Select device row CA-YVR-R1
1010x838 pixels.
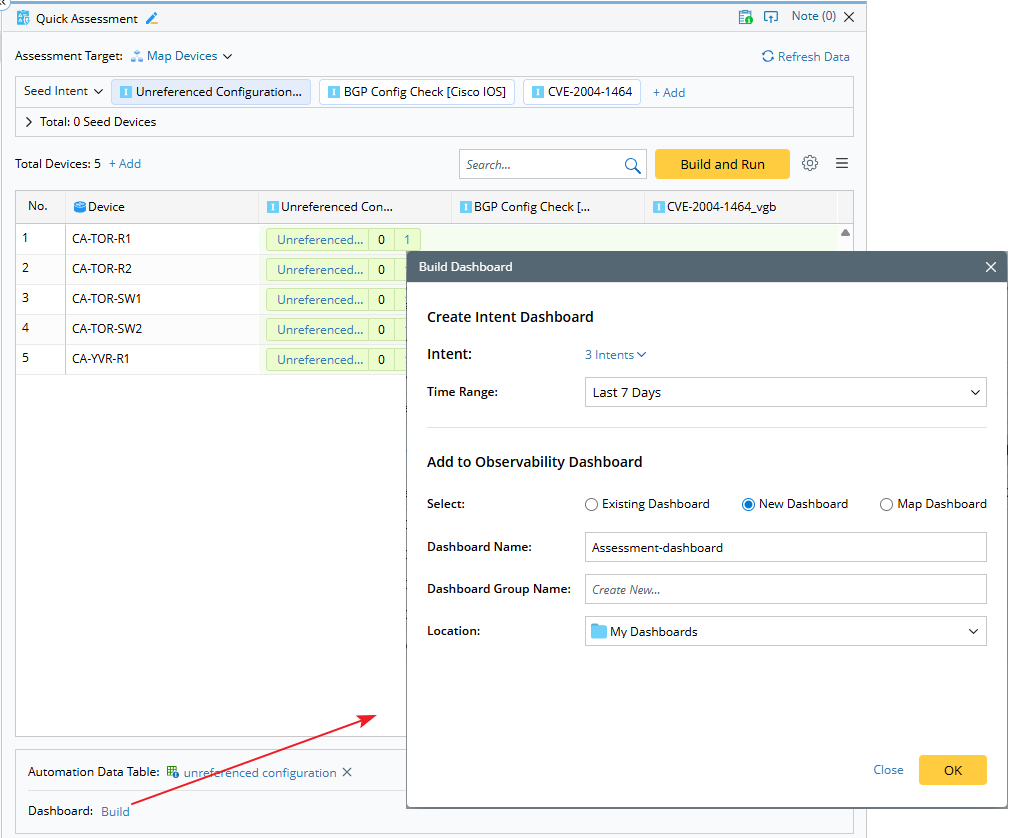point(100,359)
